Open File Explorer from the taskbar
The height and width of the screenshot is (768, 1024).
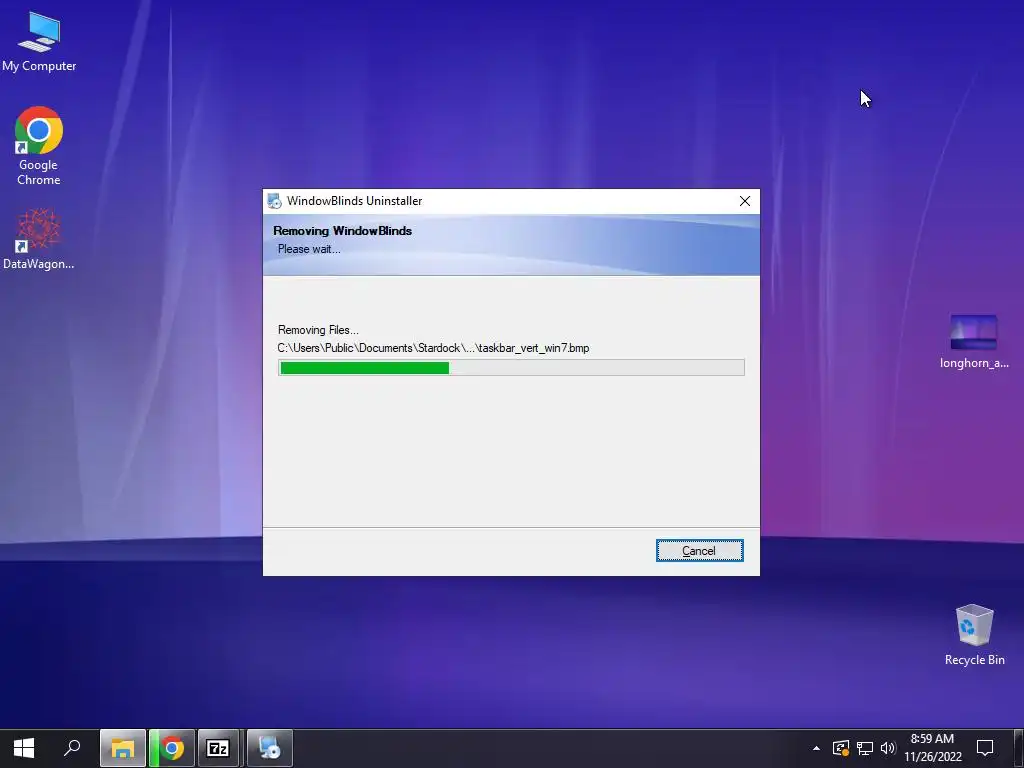coord(123,748)
